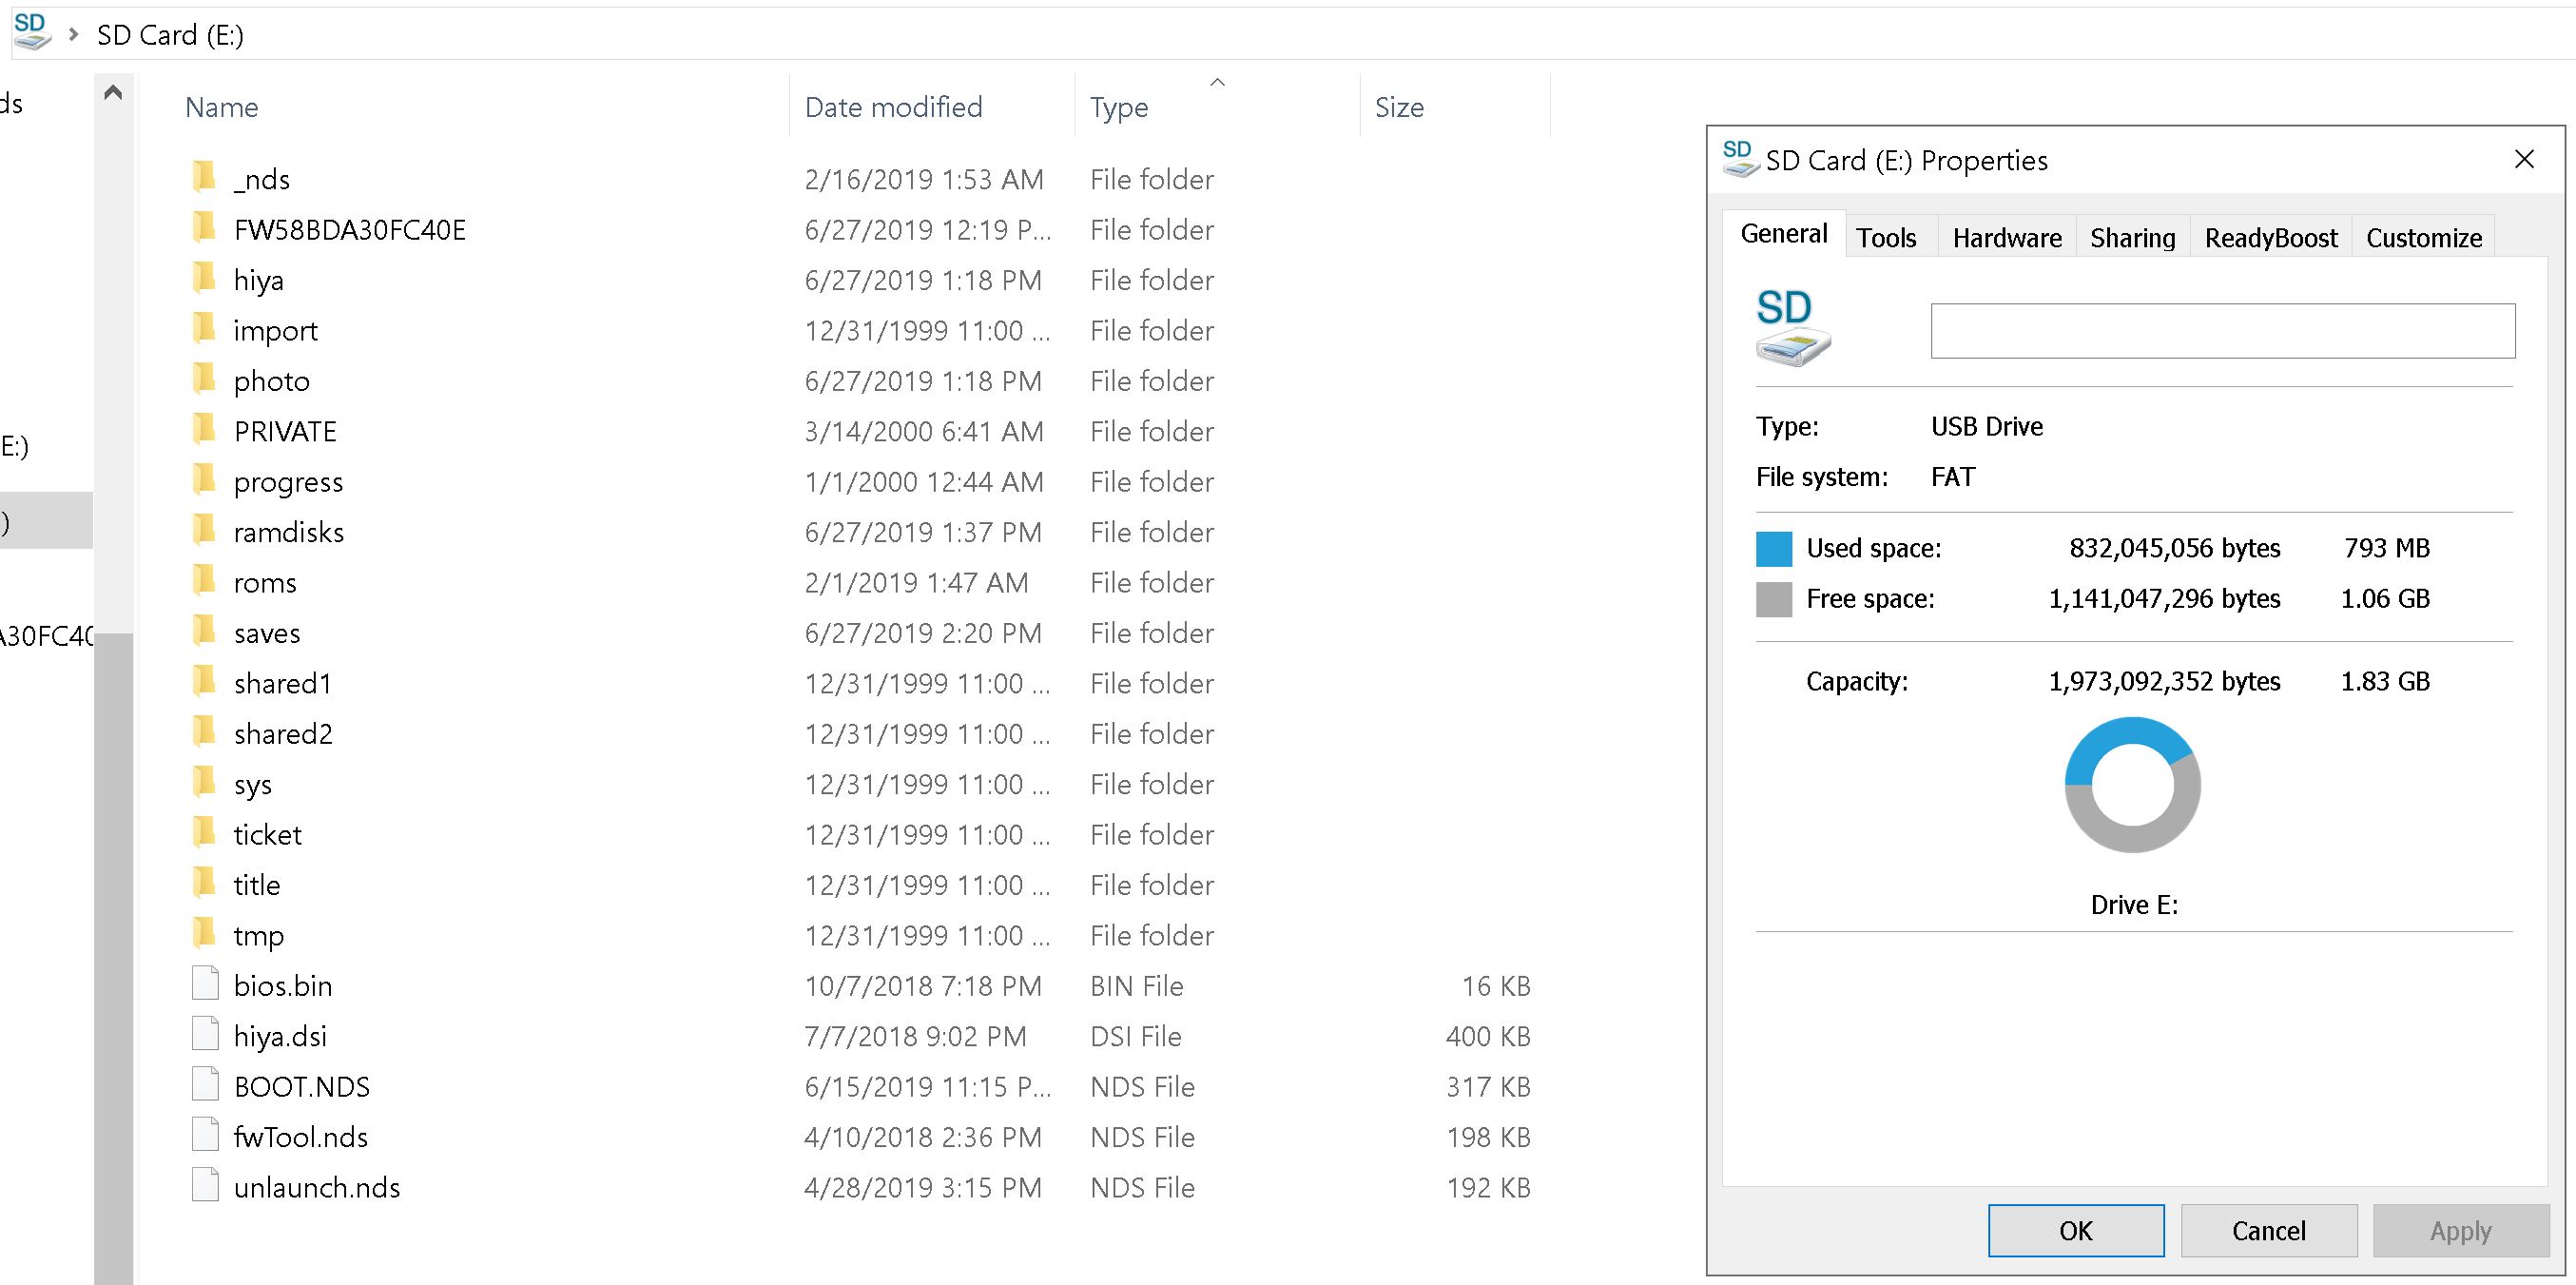Viewport: 2576px width, 1285px height.
Task: Click the drive usage donut chart
Action: tap(2133, 785)
